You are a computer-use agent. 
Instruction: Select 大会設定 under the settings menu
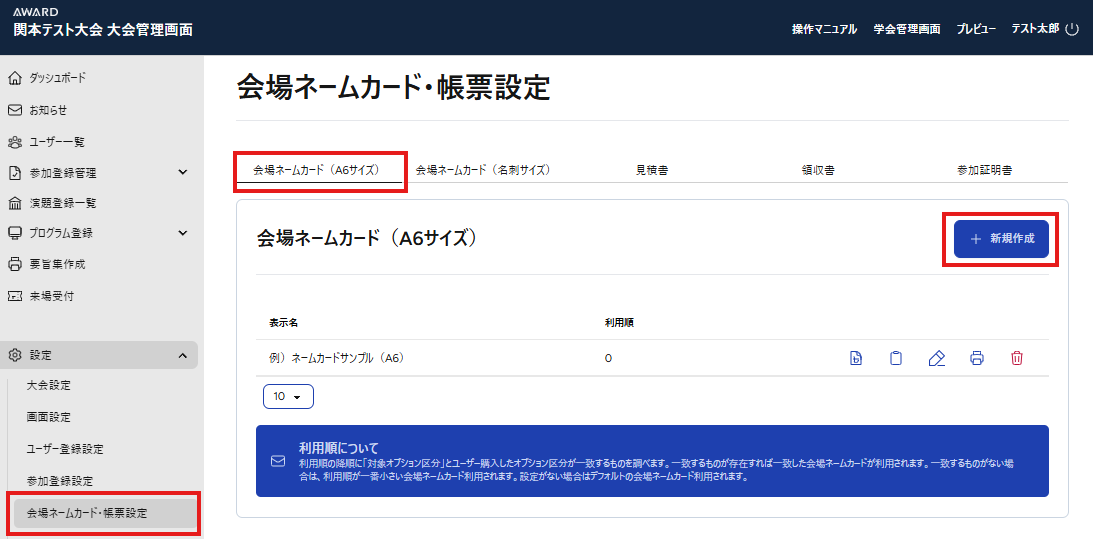coord(49,385)
